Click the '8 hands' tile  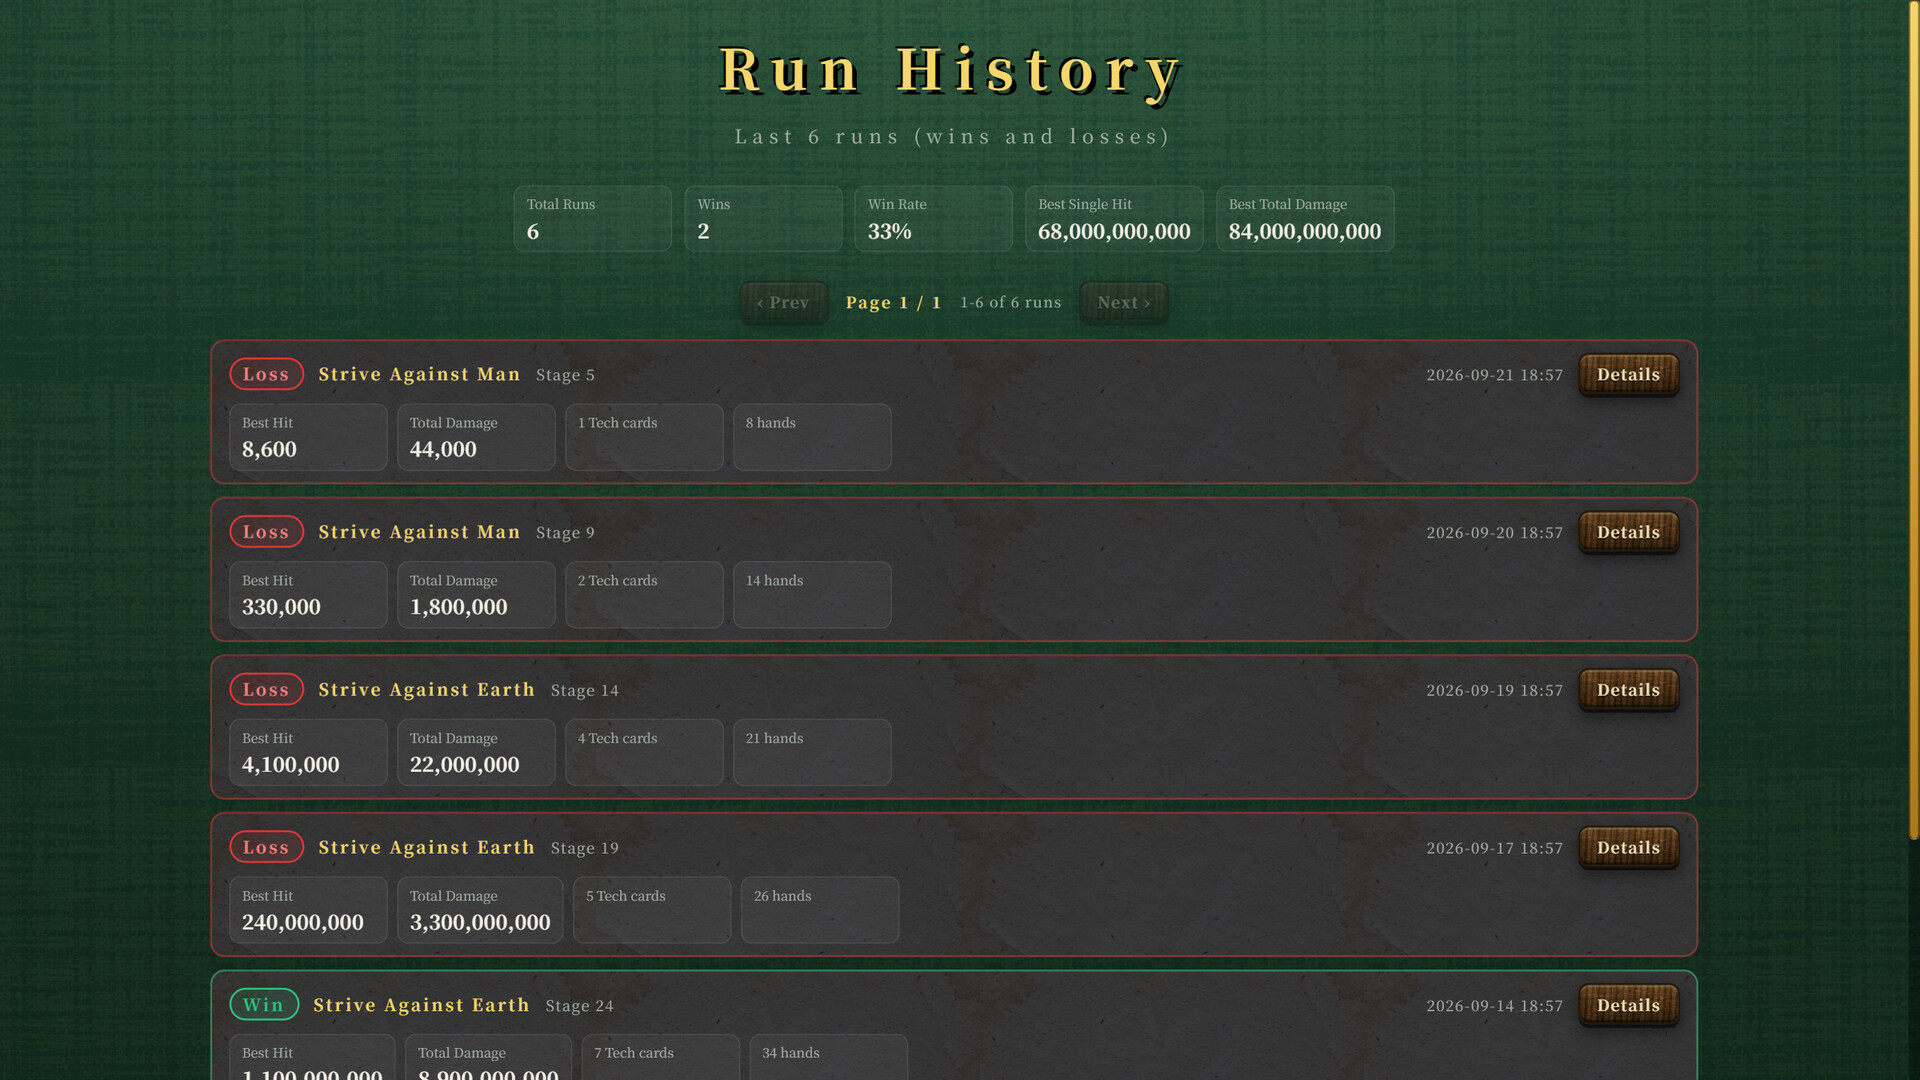(812, 437)
